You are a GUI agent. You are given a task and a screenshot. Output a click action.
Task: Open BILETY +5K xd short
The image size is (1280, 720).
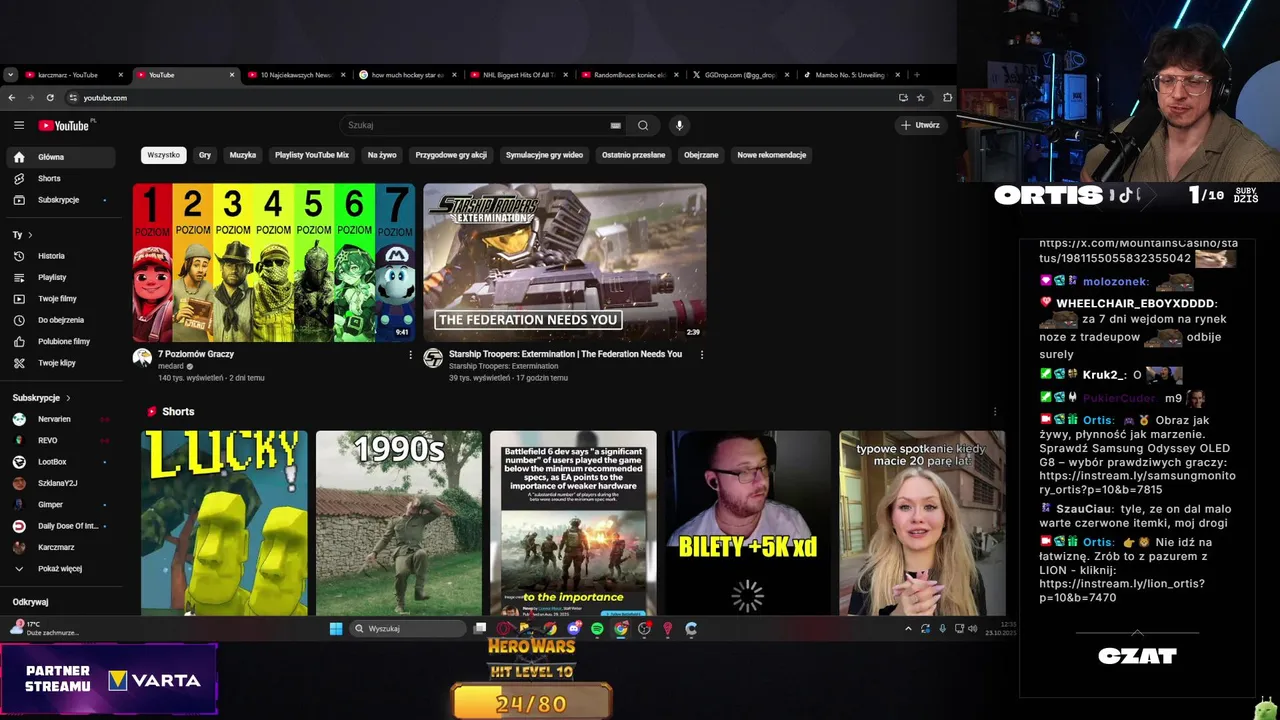pos(748,523)
